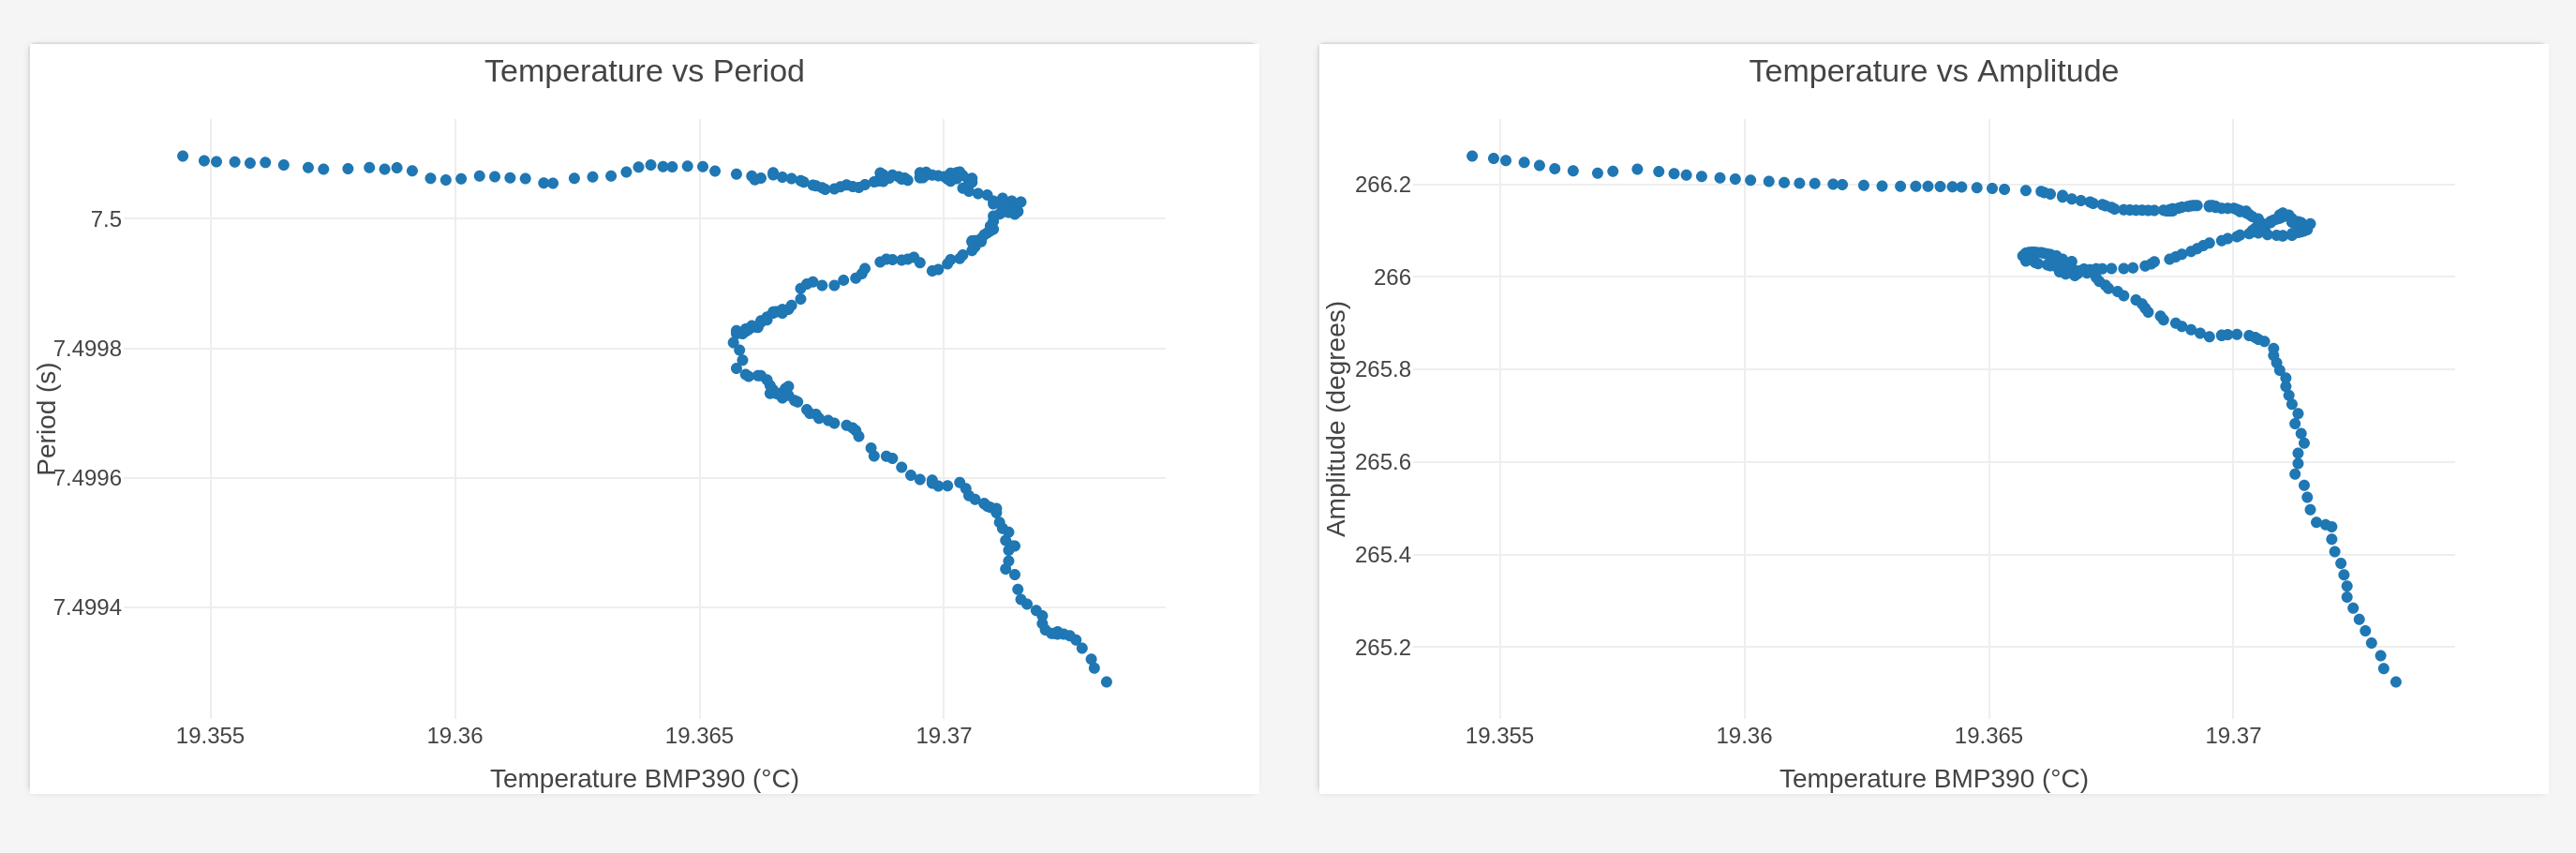Click the lowest data point in Period chart
Screen dimensions: 2576x853
1106,682
